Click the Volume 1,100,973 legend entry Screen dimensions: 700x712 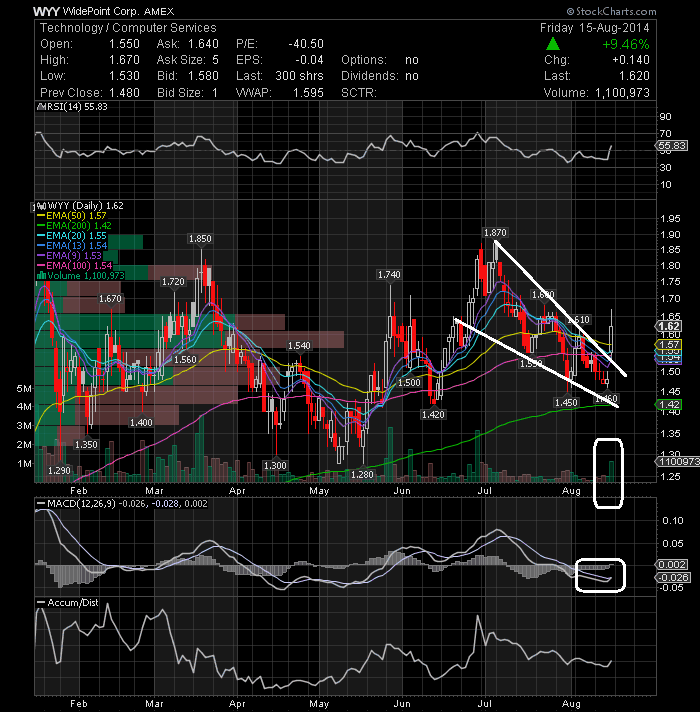(x=80, y=276)
